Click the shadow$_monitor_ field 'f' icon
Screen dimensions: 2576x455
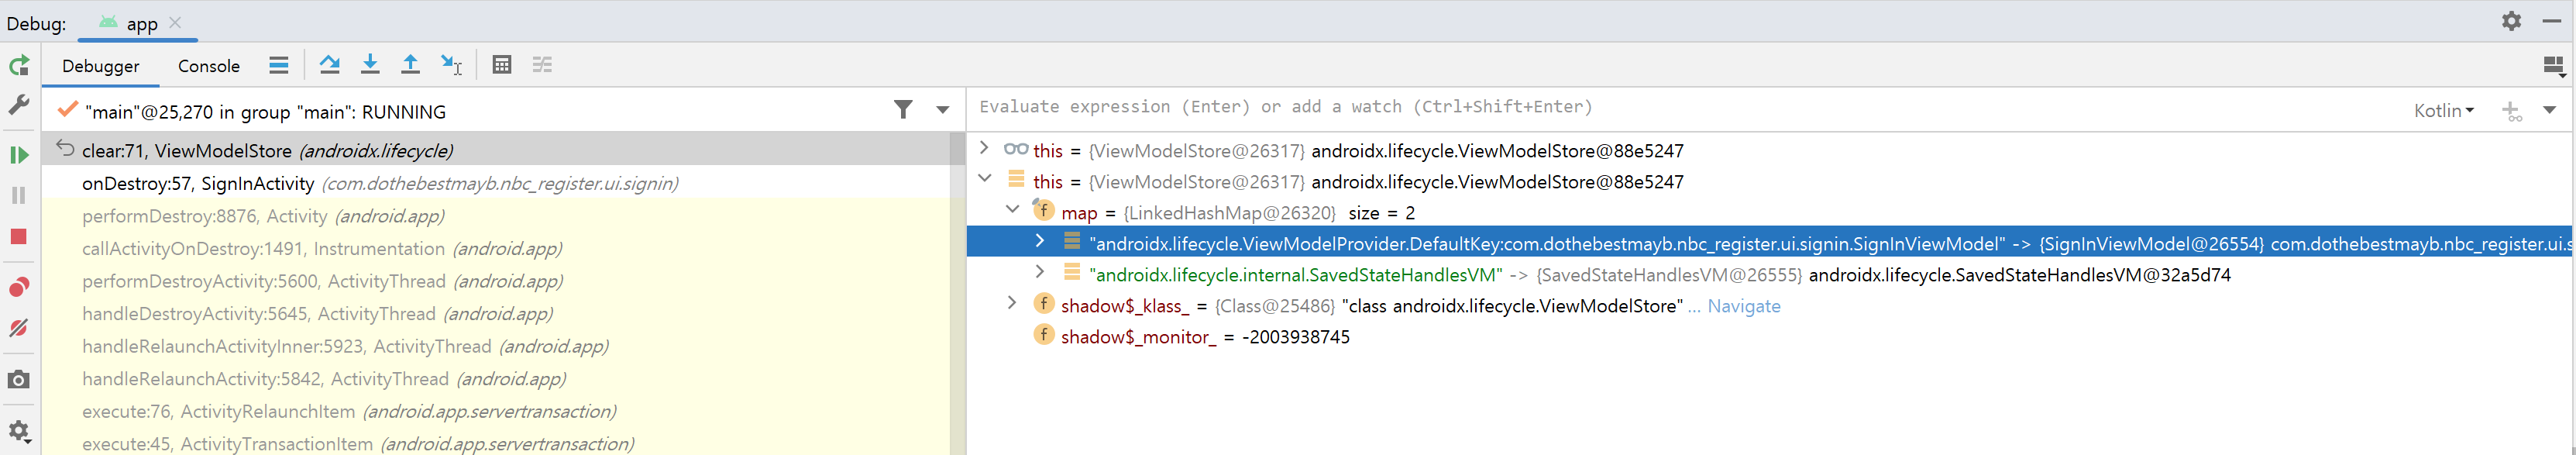(x=1043, y=334)
